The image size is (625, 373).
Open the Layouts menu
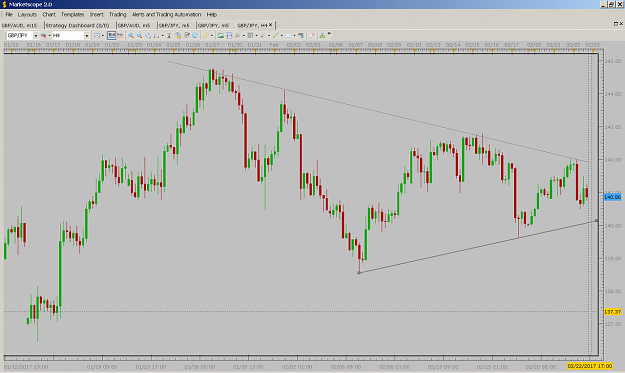pyautogui.click(x=27, y=14)
